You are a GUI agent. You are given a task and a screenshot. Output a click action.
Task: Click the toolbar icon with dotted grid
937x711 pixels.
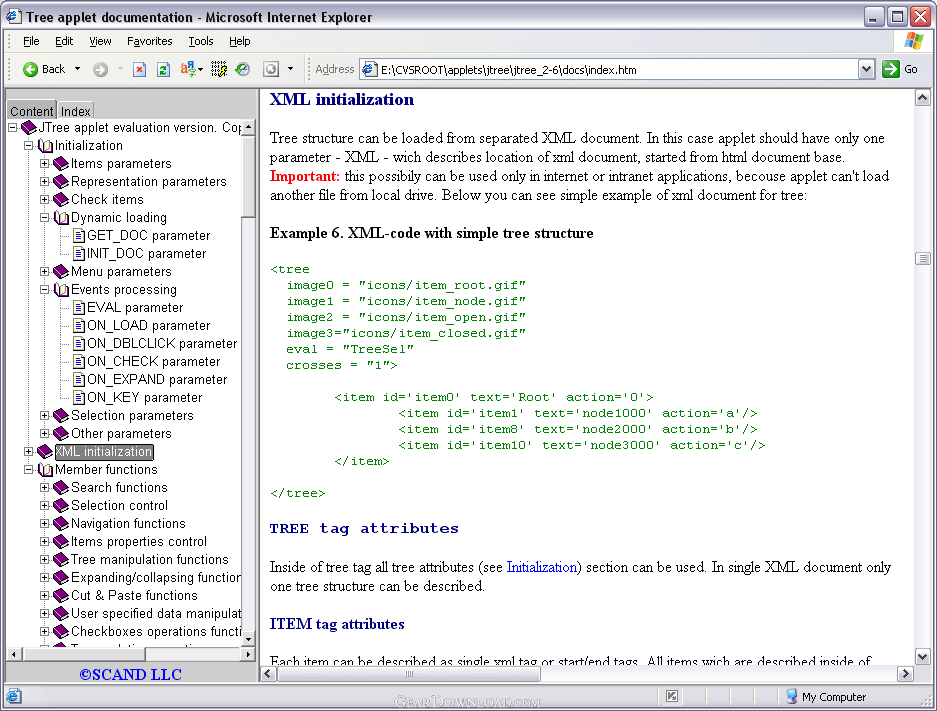point(219,69)
